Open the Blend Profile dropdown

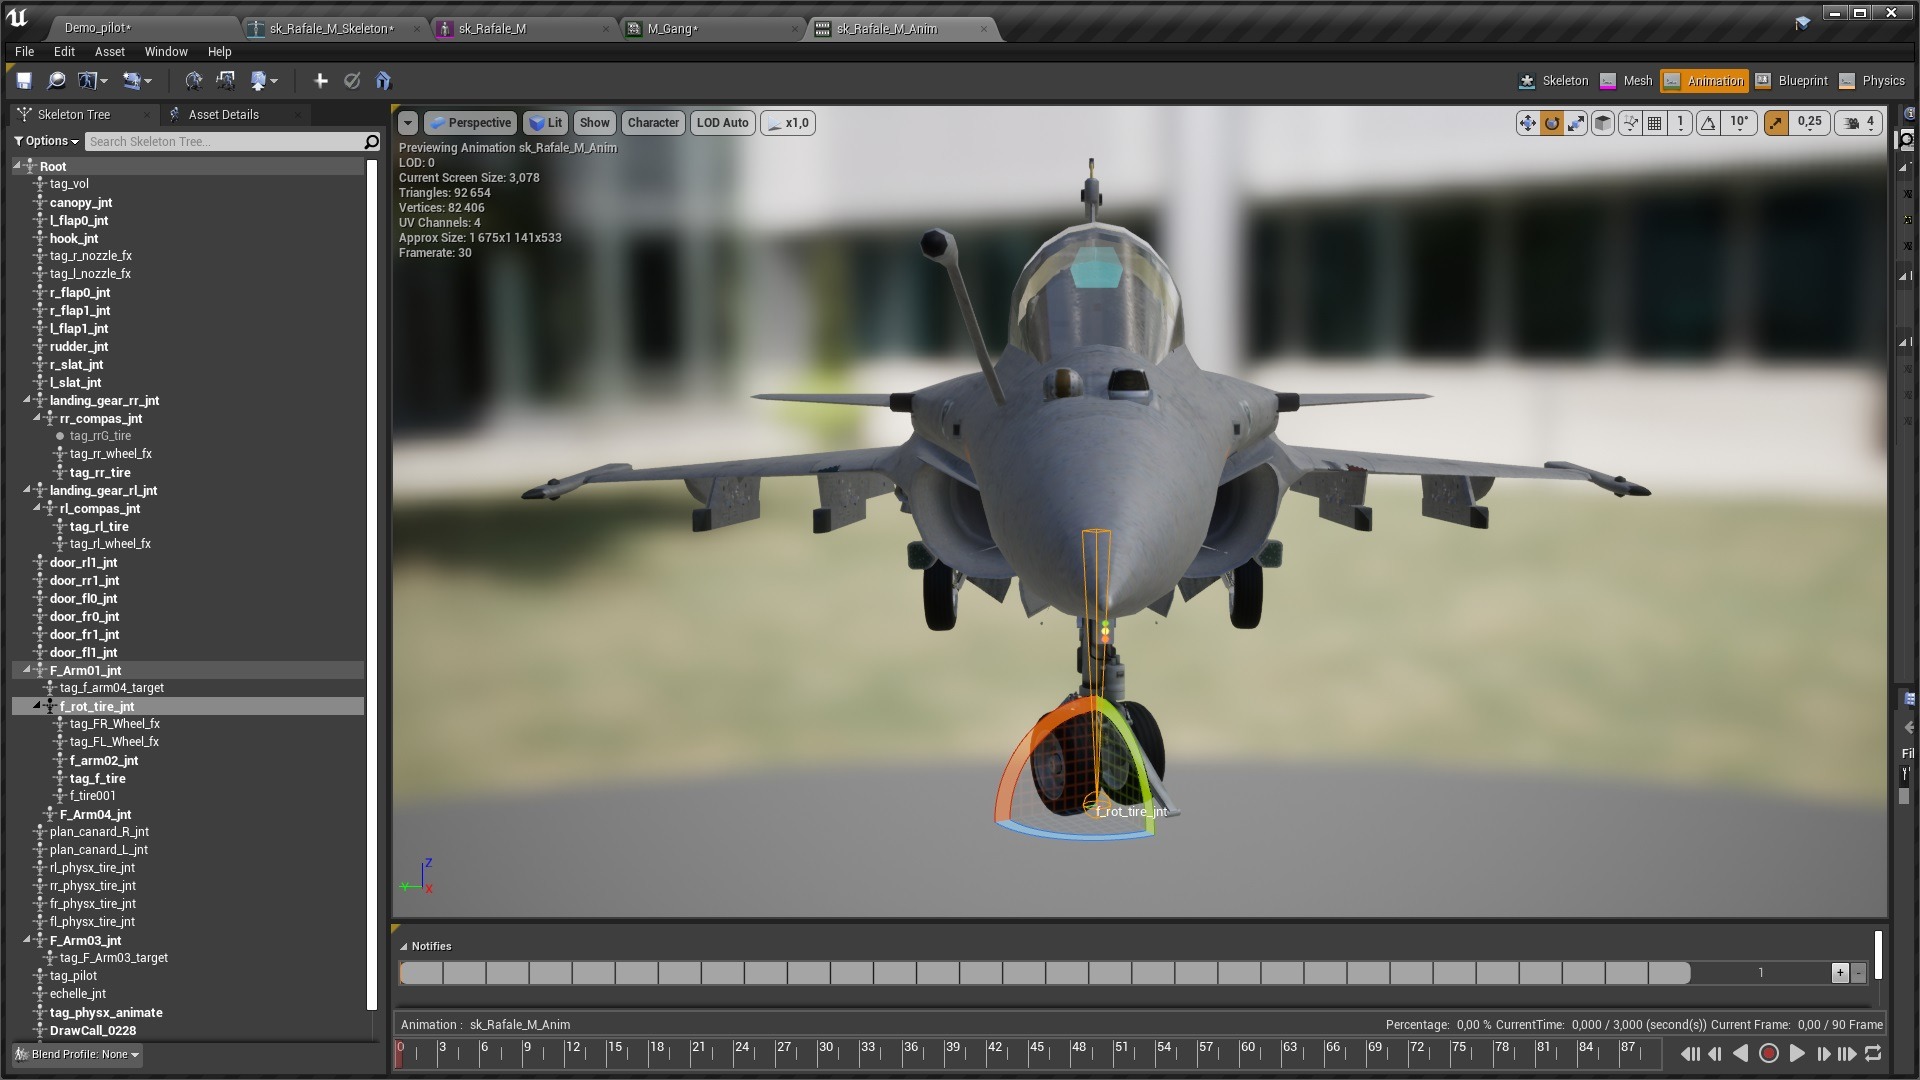78,1054
